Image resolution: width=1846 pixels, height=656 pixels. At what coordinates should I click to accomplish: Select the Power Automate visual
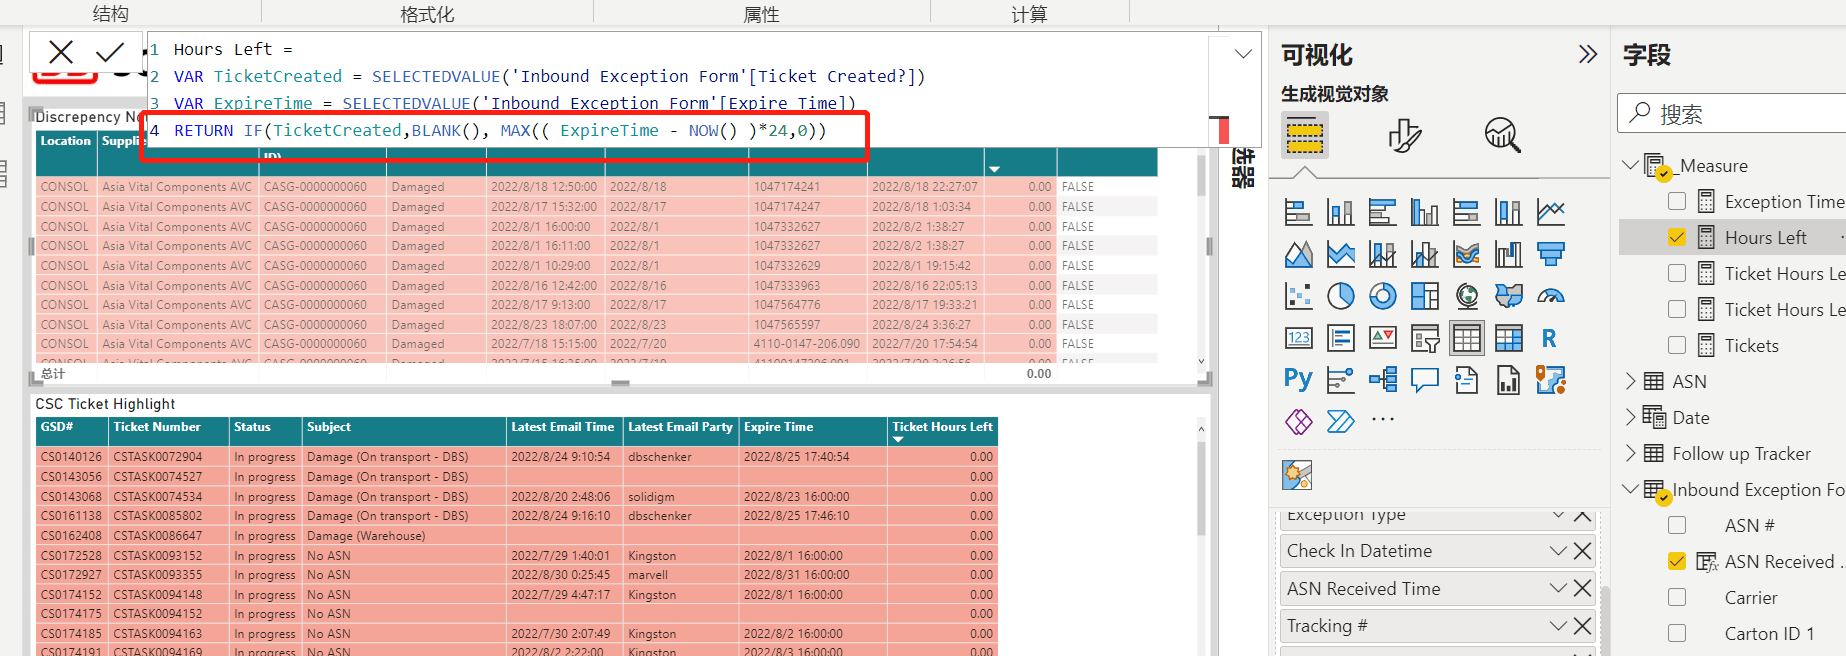point(1341,422)
